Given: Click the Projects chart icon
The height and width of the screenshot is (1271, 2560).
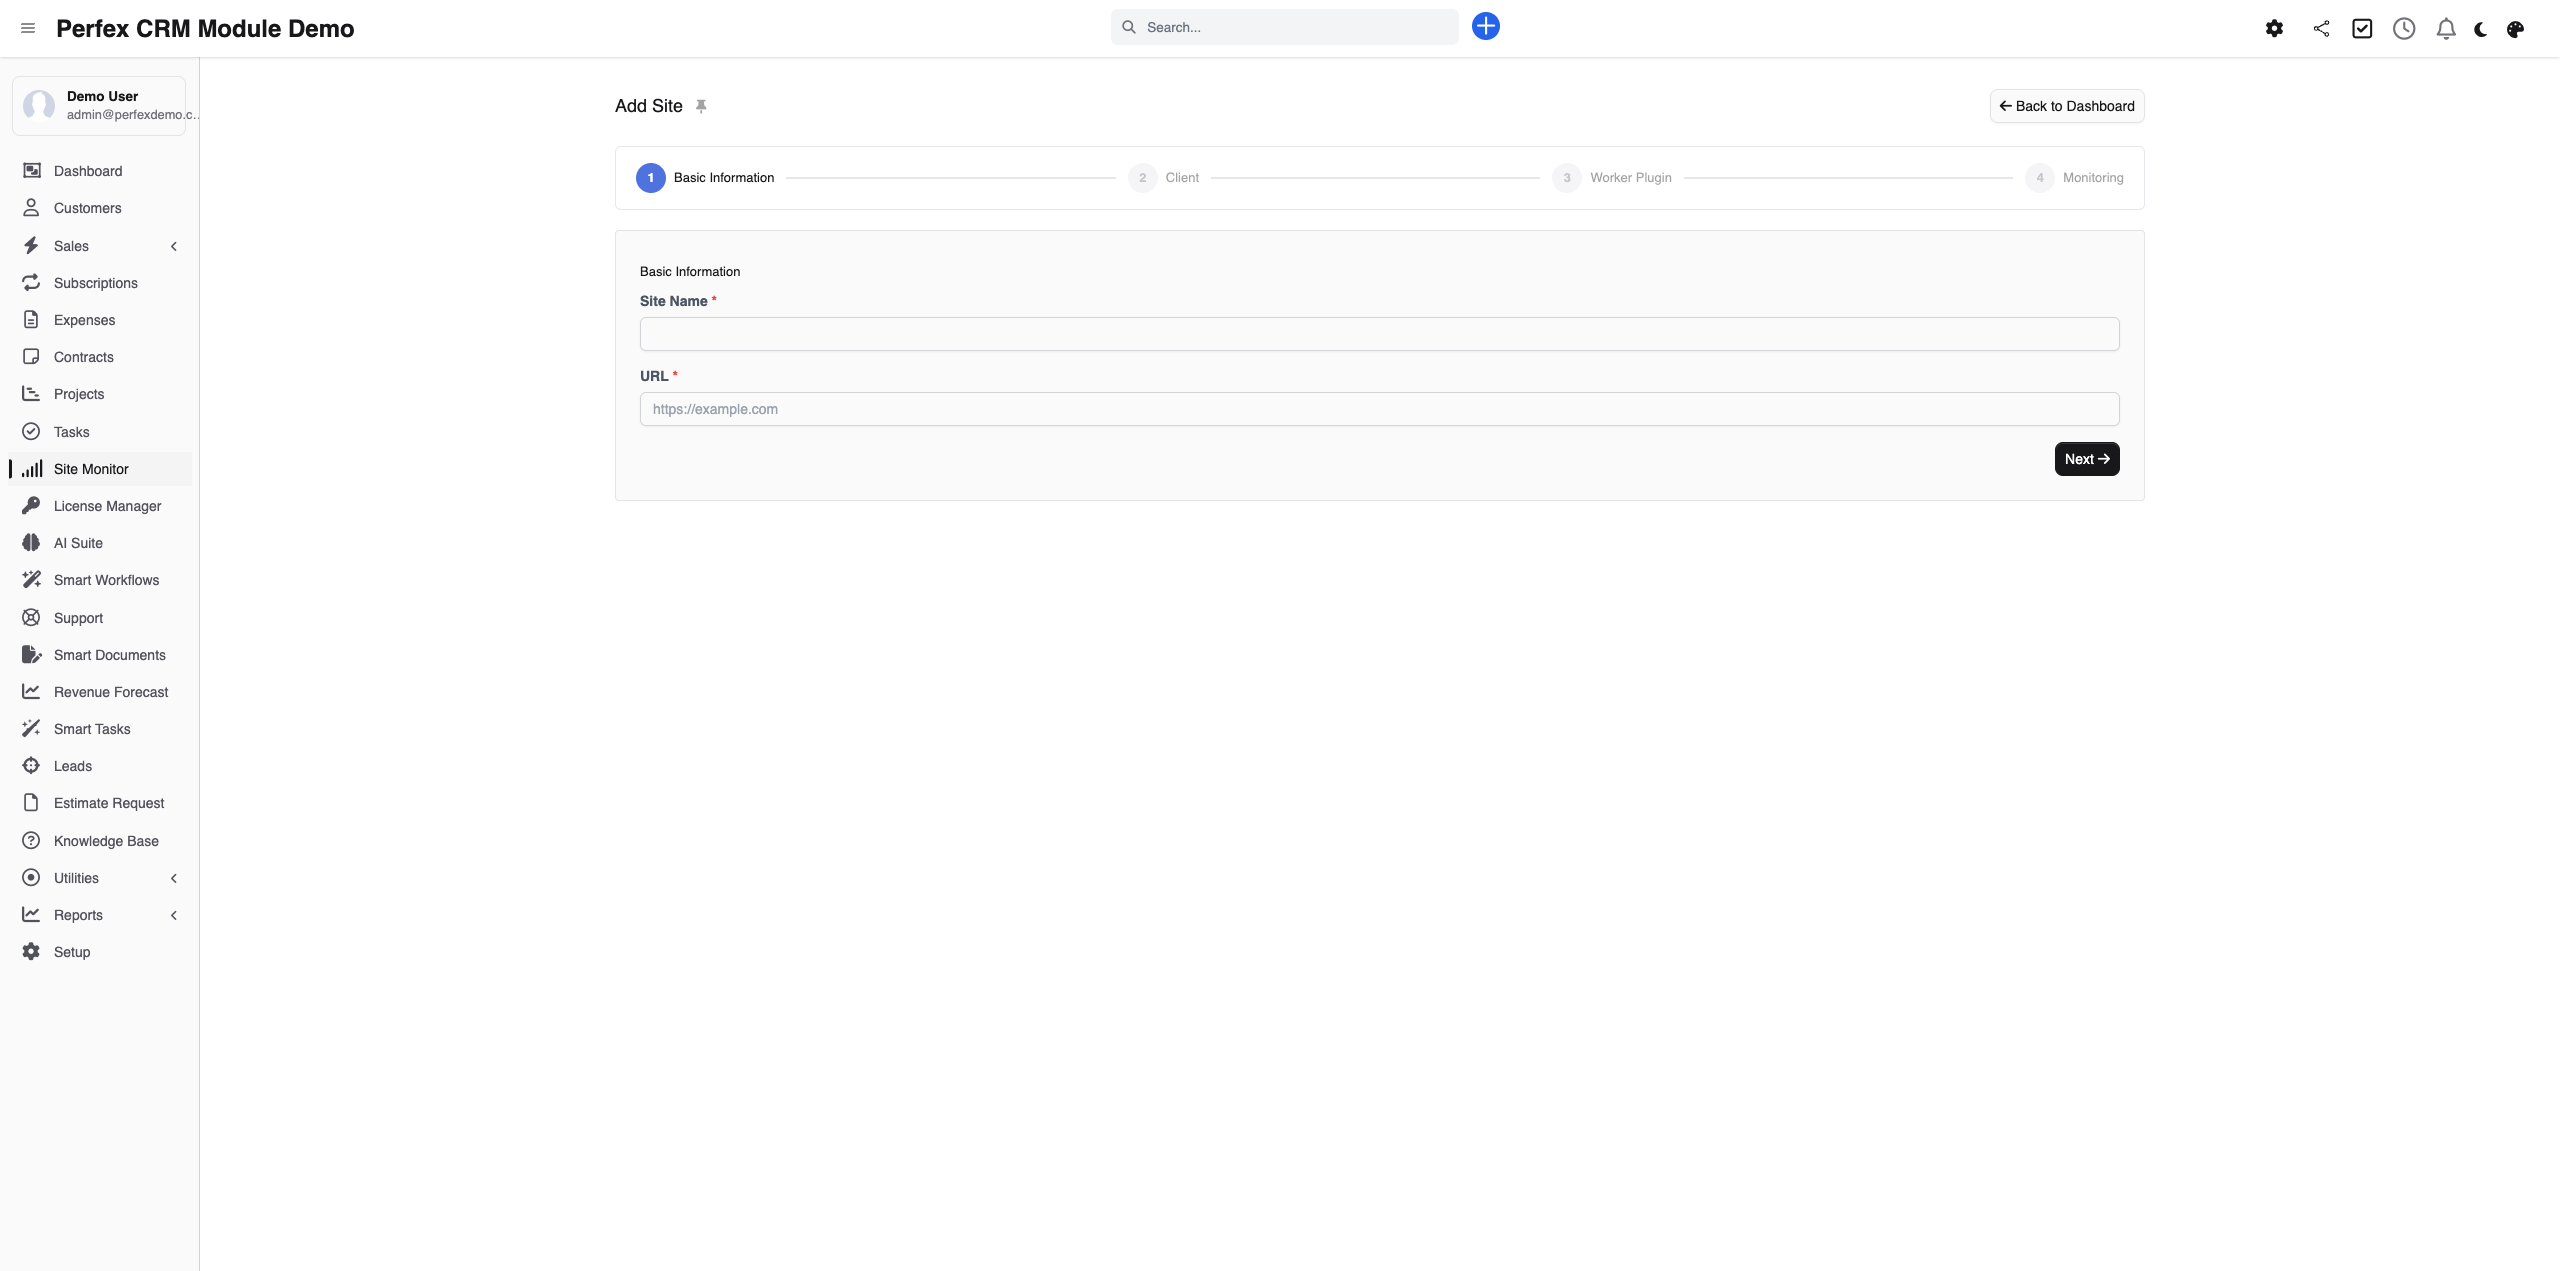Looking at the screenshot, I should (31, 394).
